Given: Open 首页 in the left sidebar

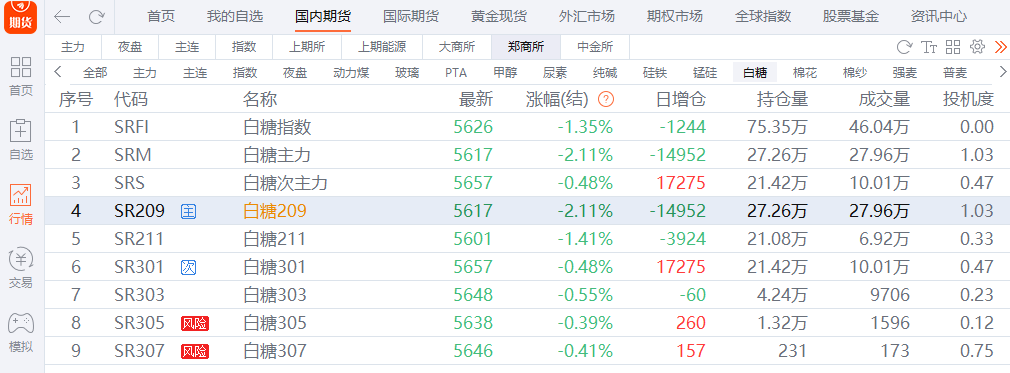Looking at the screenshot, I should 21,76.
